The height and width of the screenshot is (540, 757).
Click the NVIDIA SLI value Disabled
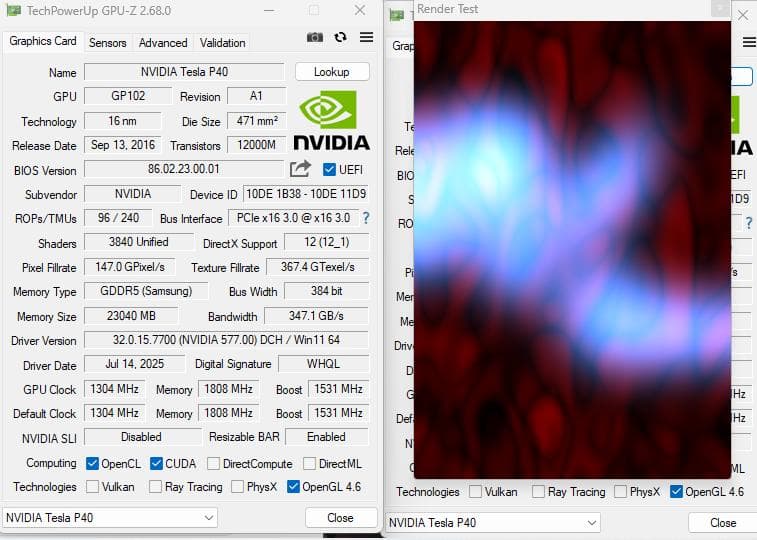coord(142,437)
